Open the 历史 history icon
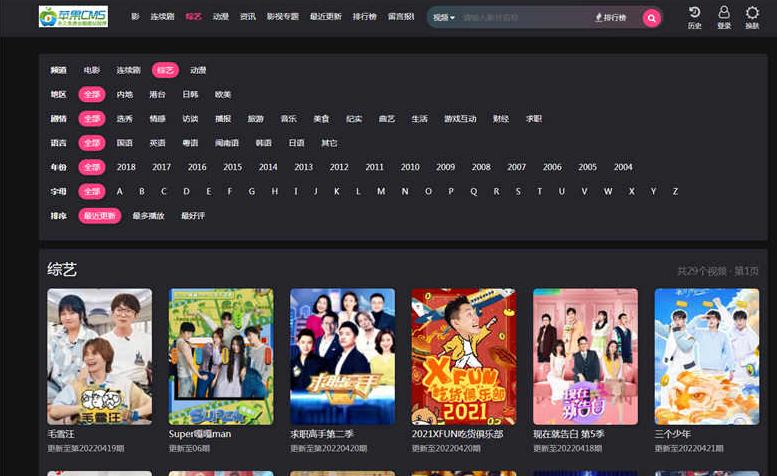 (695, 16)
